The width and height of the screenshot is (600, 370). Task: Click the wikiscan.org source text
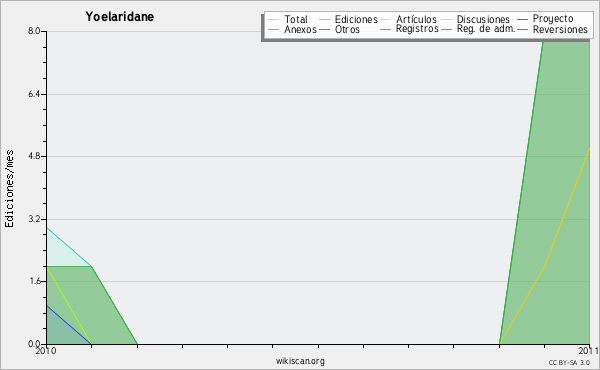click(x=300, y=361)
